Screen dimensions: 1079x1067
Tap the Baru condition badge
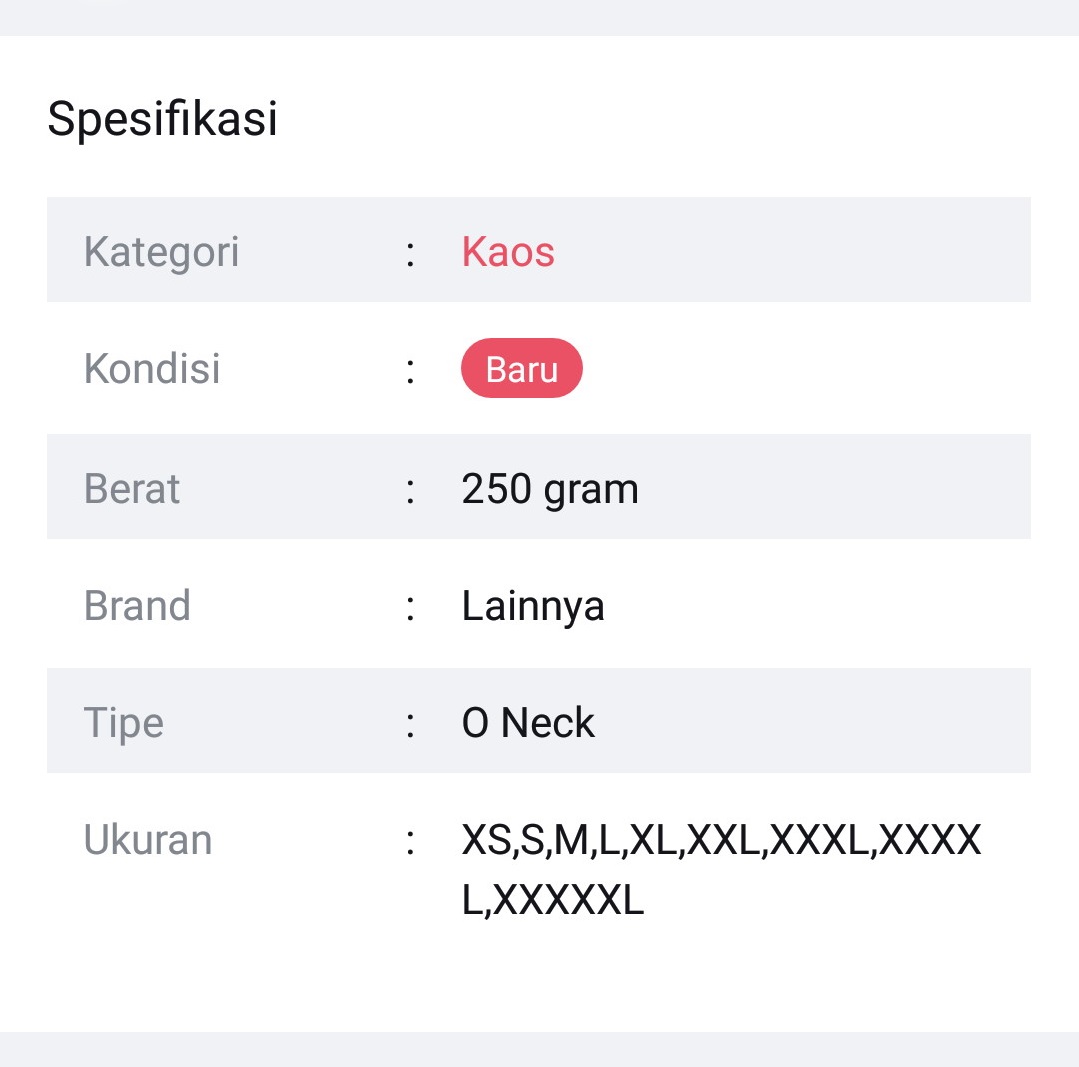point(522,368)
